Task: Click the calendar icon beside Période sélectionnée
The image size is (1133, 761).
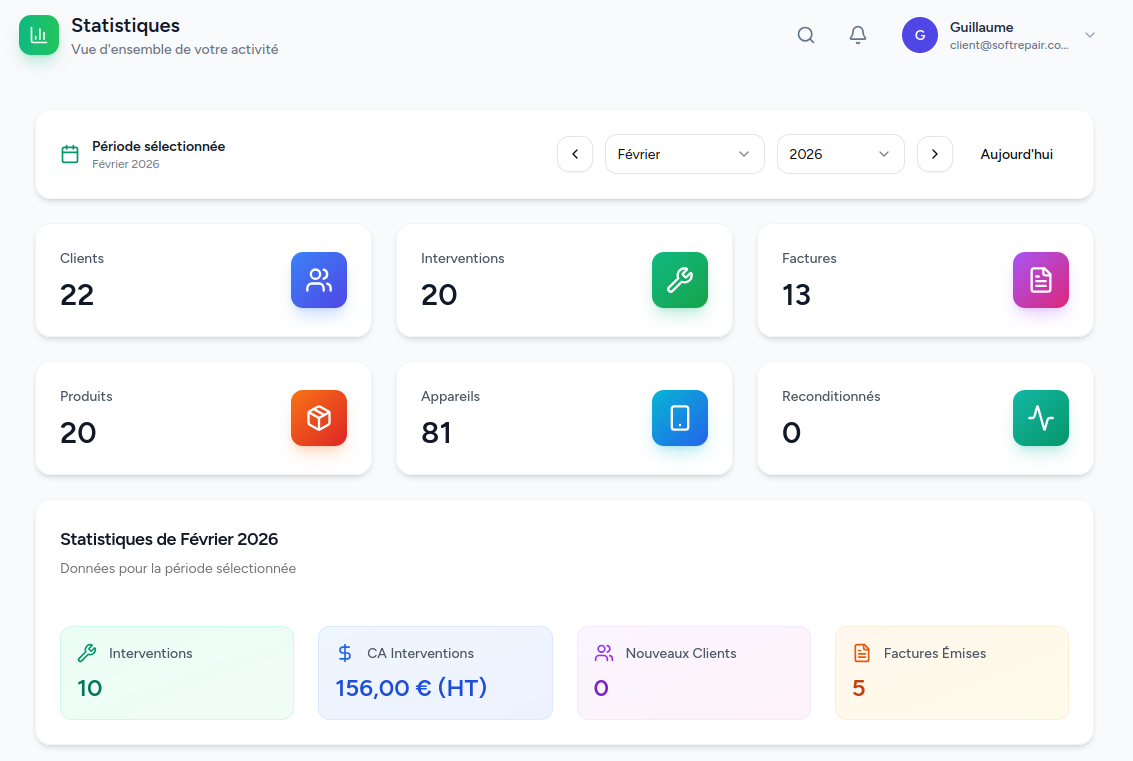Action: coord(70,153)
